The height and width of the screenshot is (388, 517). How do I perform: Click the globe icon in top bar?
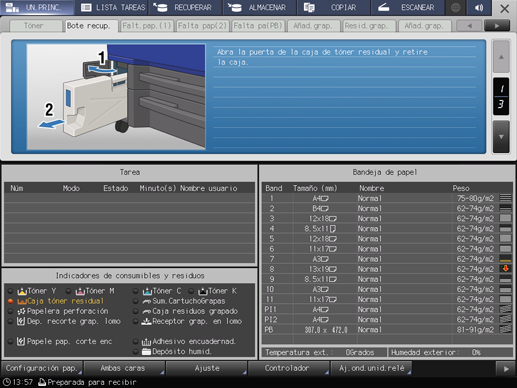click(456, 7)
